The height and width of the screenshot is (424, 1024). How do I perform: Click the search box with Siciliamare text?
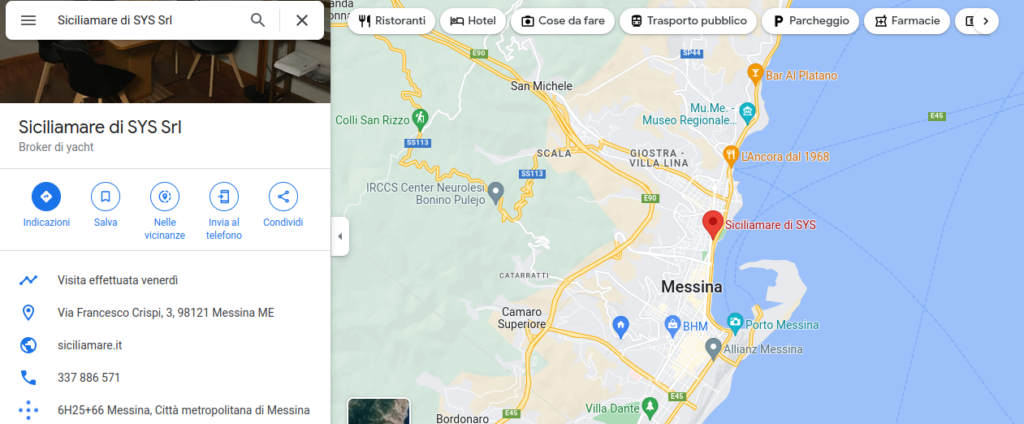coord(148,20)
